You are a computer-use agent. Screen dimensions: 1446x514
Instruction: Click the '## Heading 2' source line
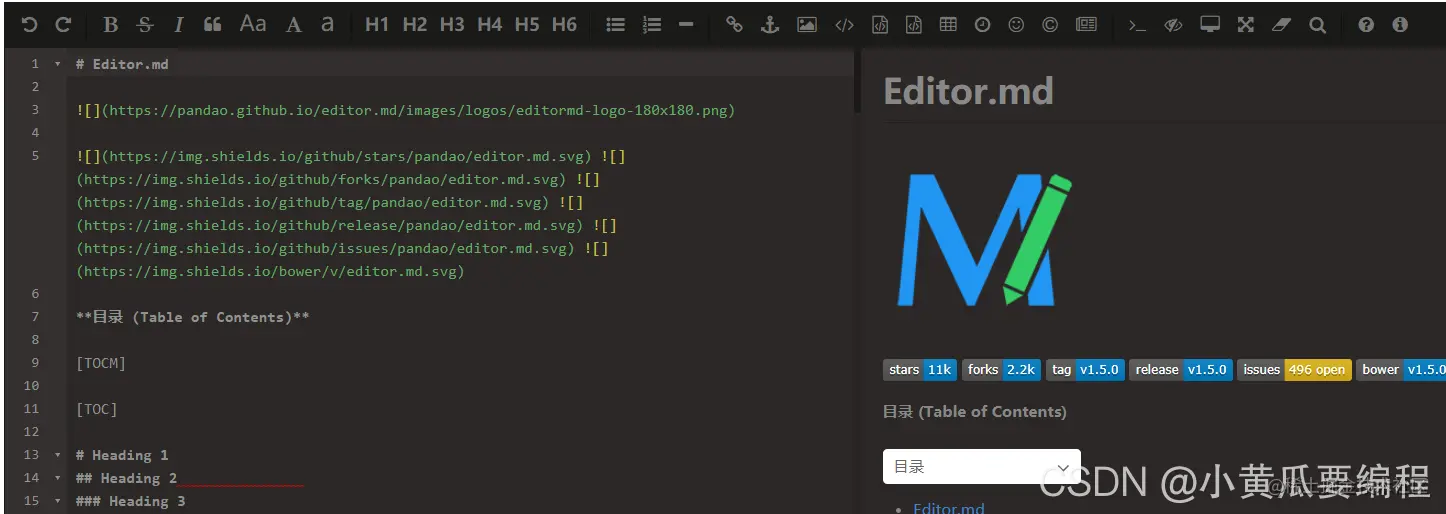click(126, 478)
